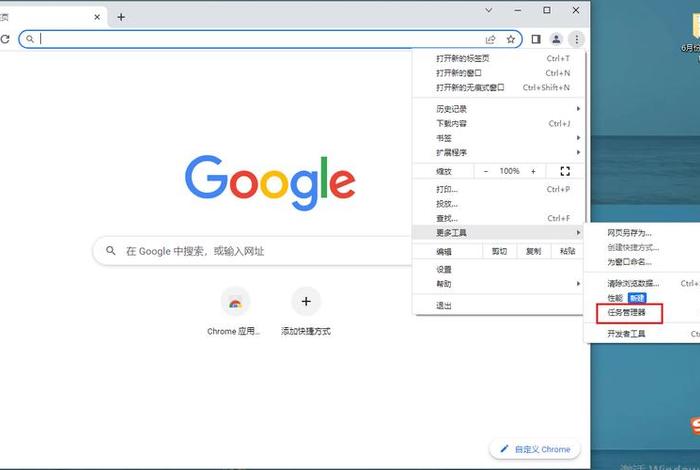
Task: Click the search icon in the address bar
Action: (x=29, y=39)
